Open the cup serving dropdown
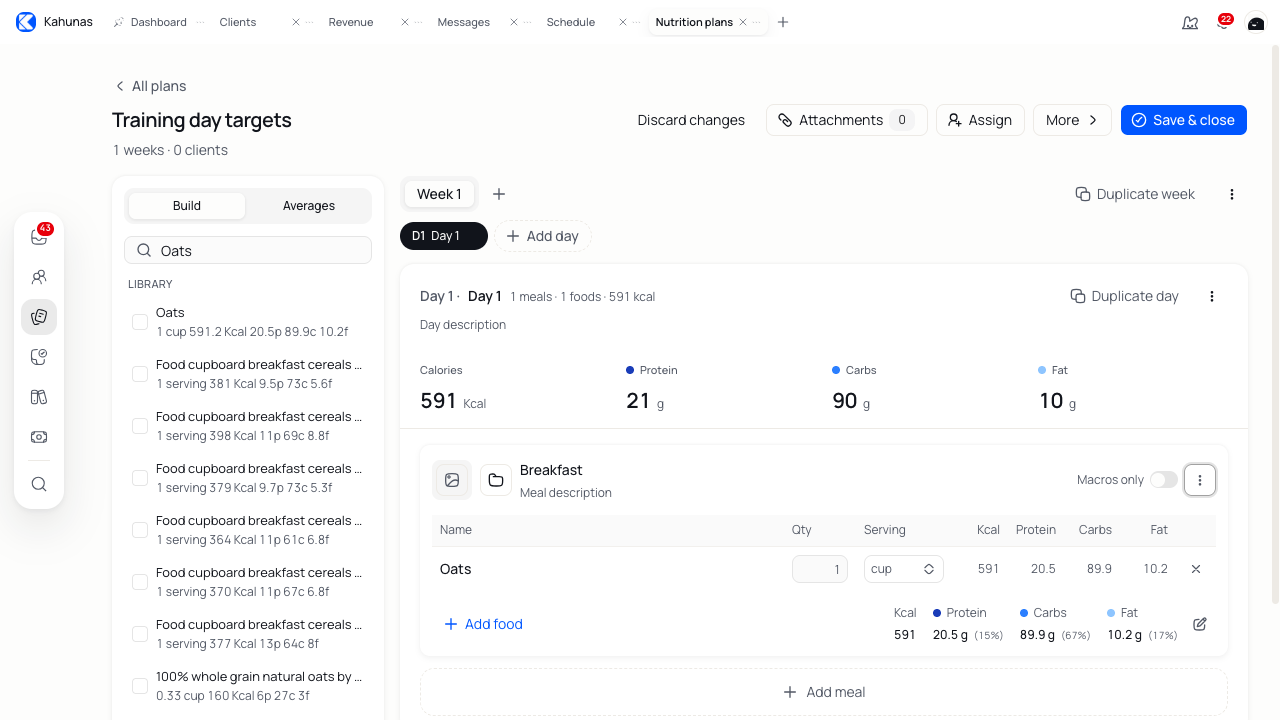Viewport: 1280px width, 720px height. 904,569
